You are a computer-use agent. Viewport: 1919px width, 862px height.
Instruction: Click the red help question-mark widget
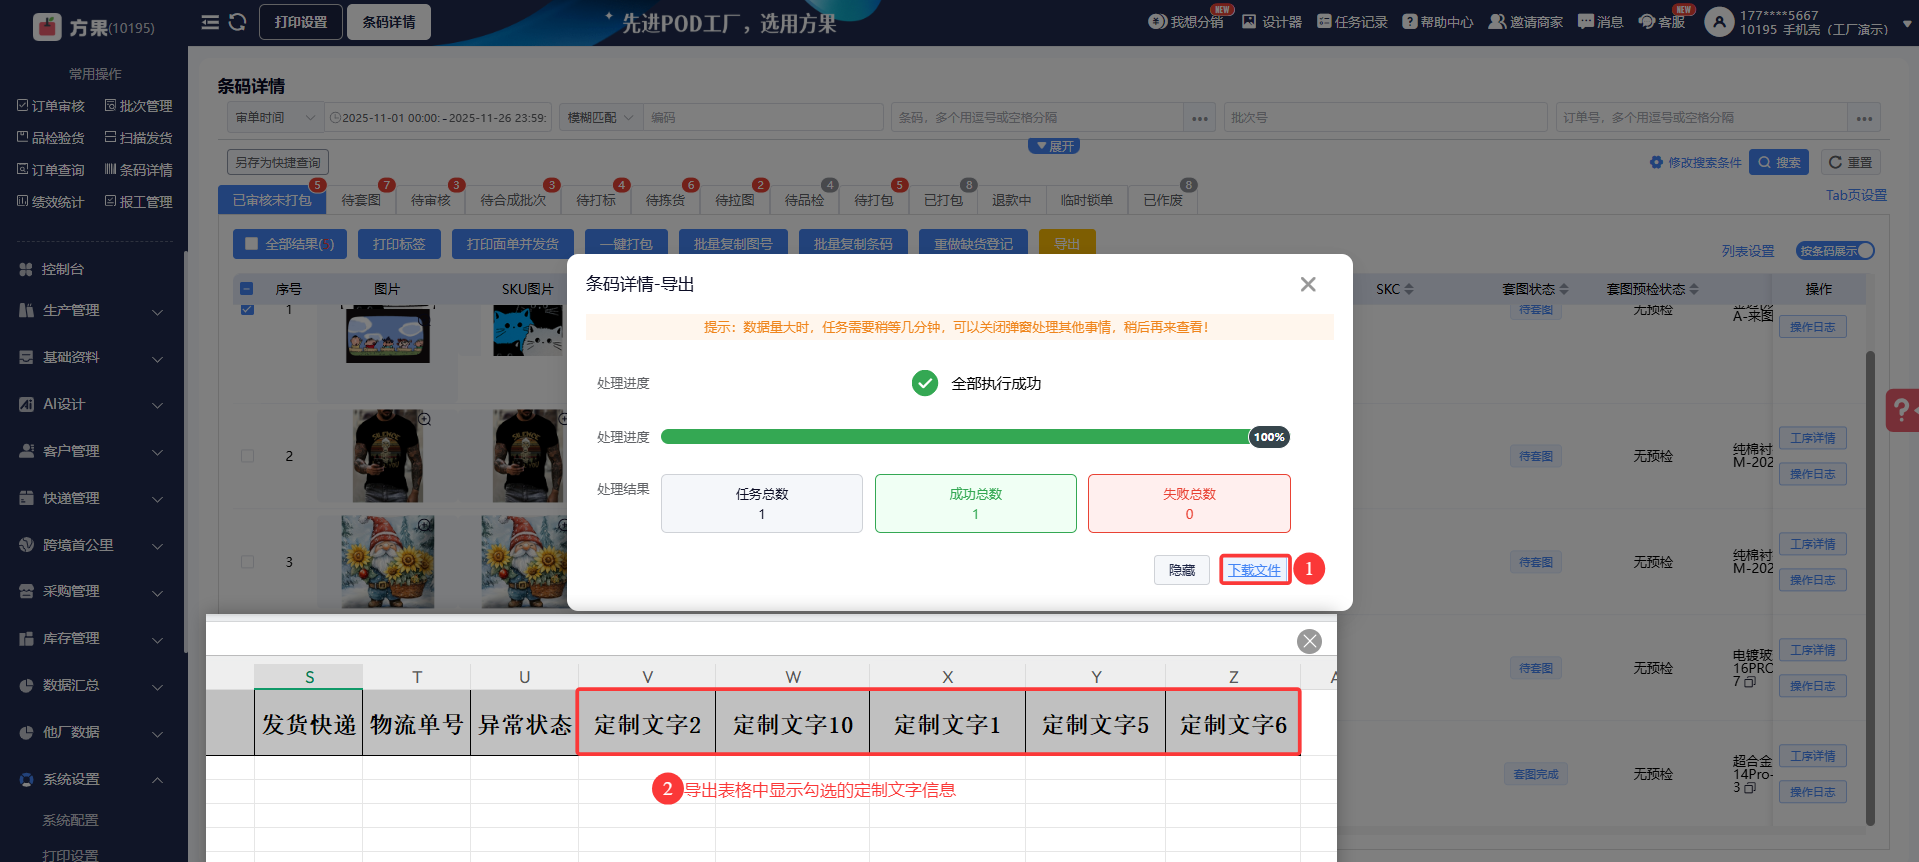(x=1902, y=410)
